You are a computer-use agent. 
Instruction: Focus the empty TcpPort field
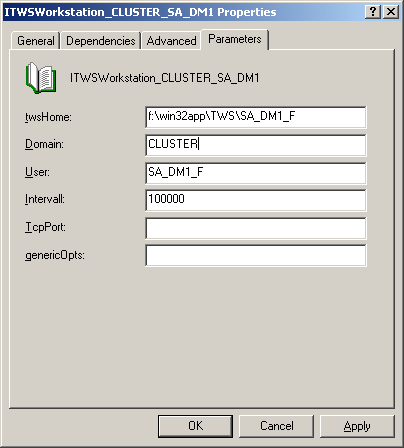click(256, 228)
